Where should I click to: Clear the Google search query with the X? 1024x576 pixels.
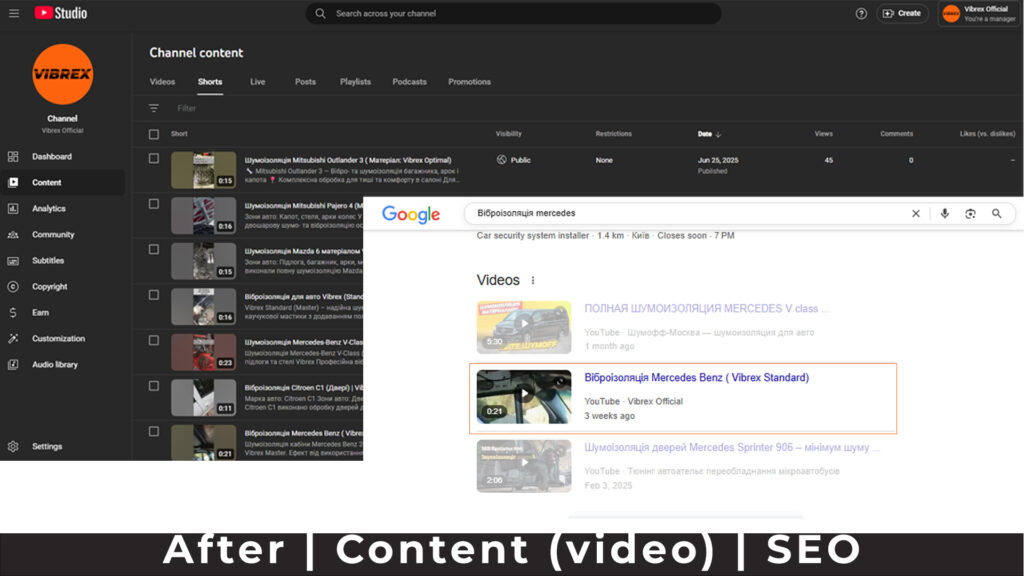click(x=916, y=214)
